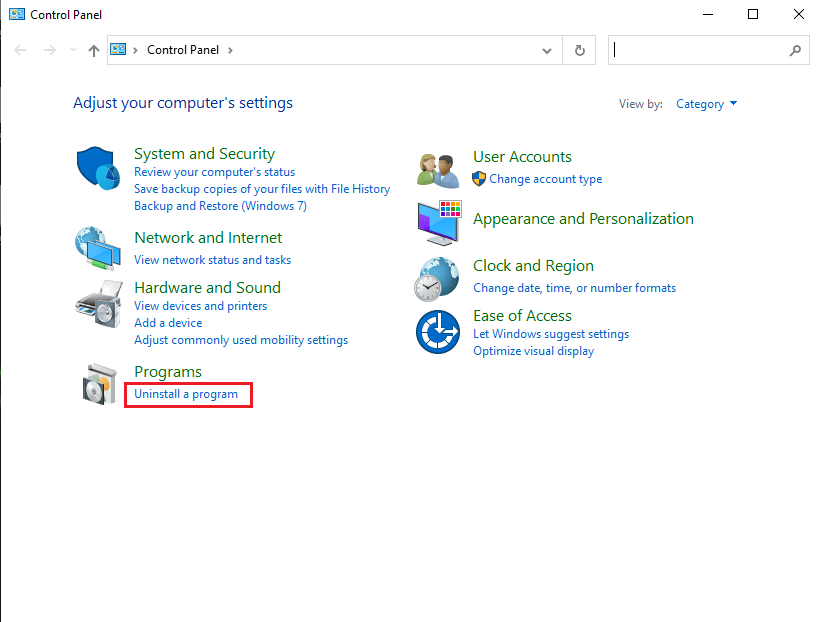Click the User Accounts people icon
Viewport: 822px width, 622px height.
click(x=438, y=170)
